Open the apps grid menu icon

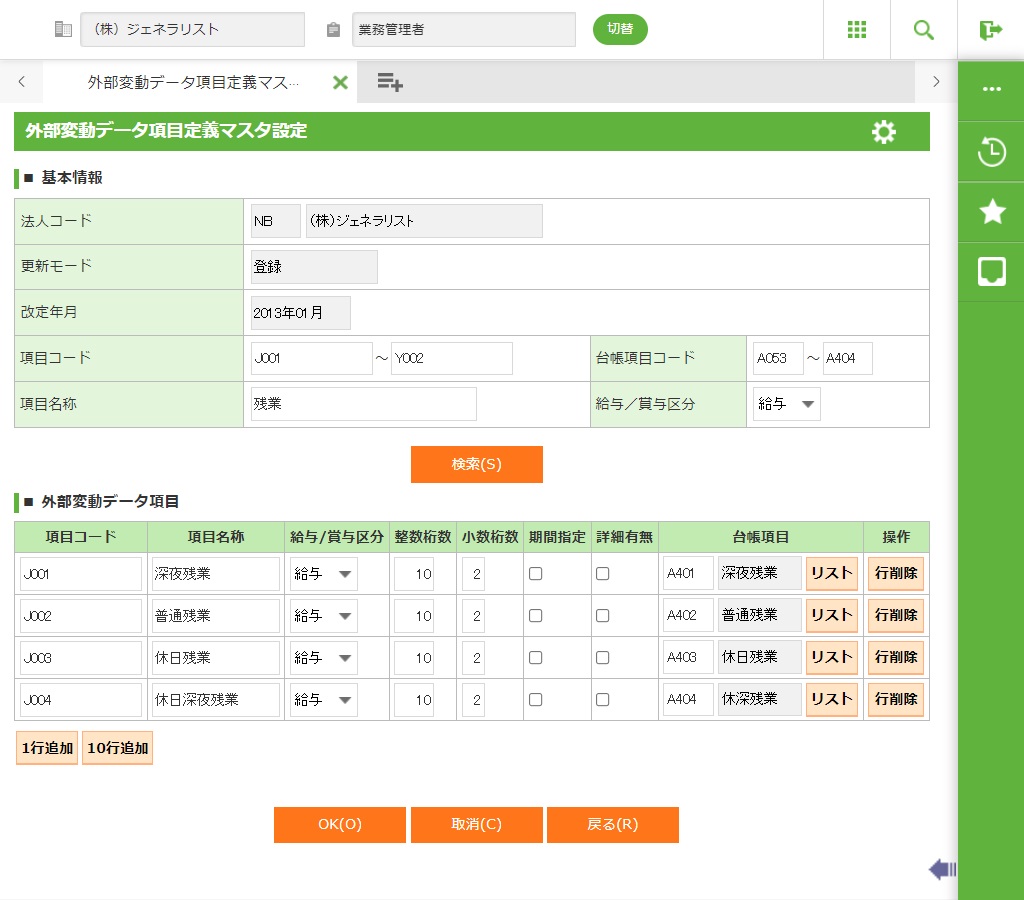(x=856, y=30)
